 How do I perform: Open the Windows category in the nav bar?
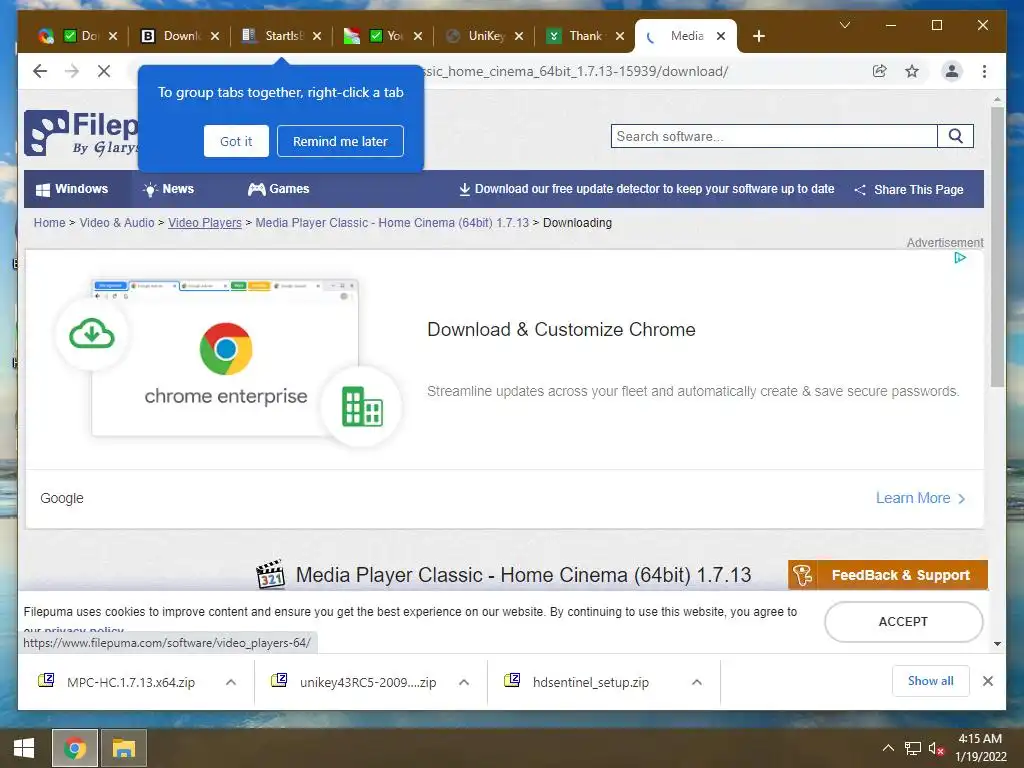point(72,189)
